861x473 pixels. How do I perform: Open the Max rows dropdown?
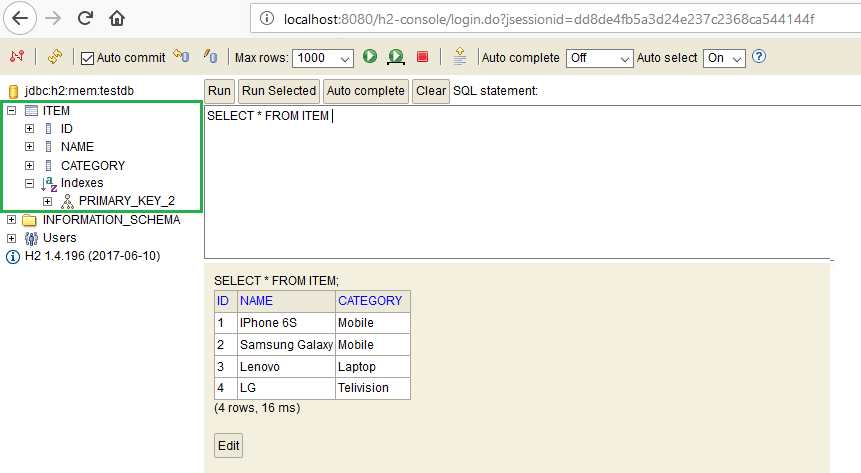pyautogui.click(x=324, y=58)
